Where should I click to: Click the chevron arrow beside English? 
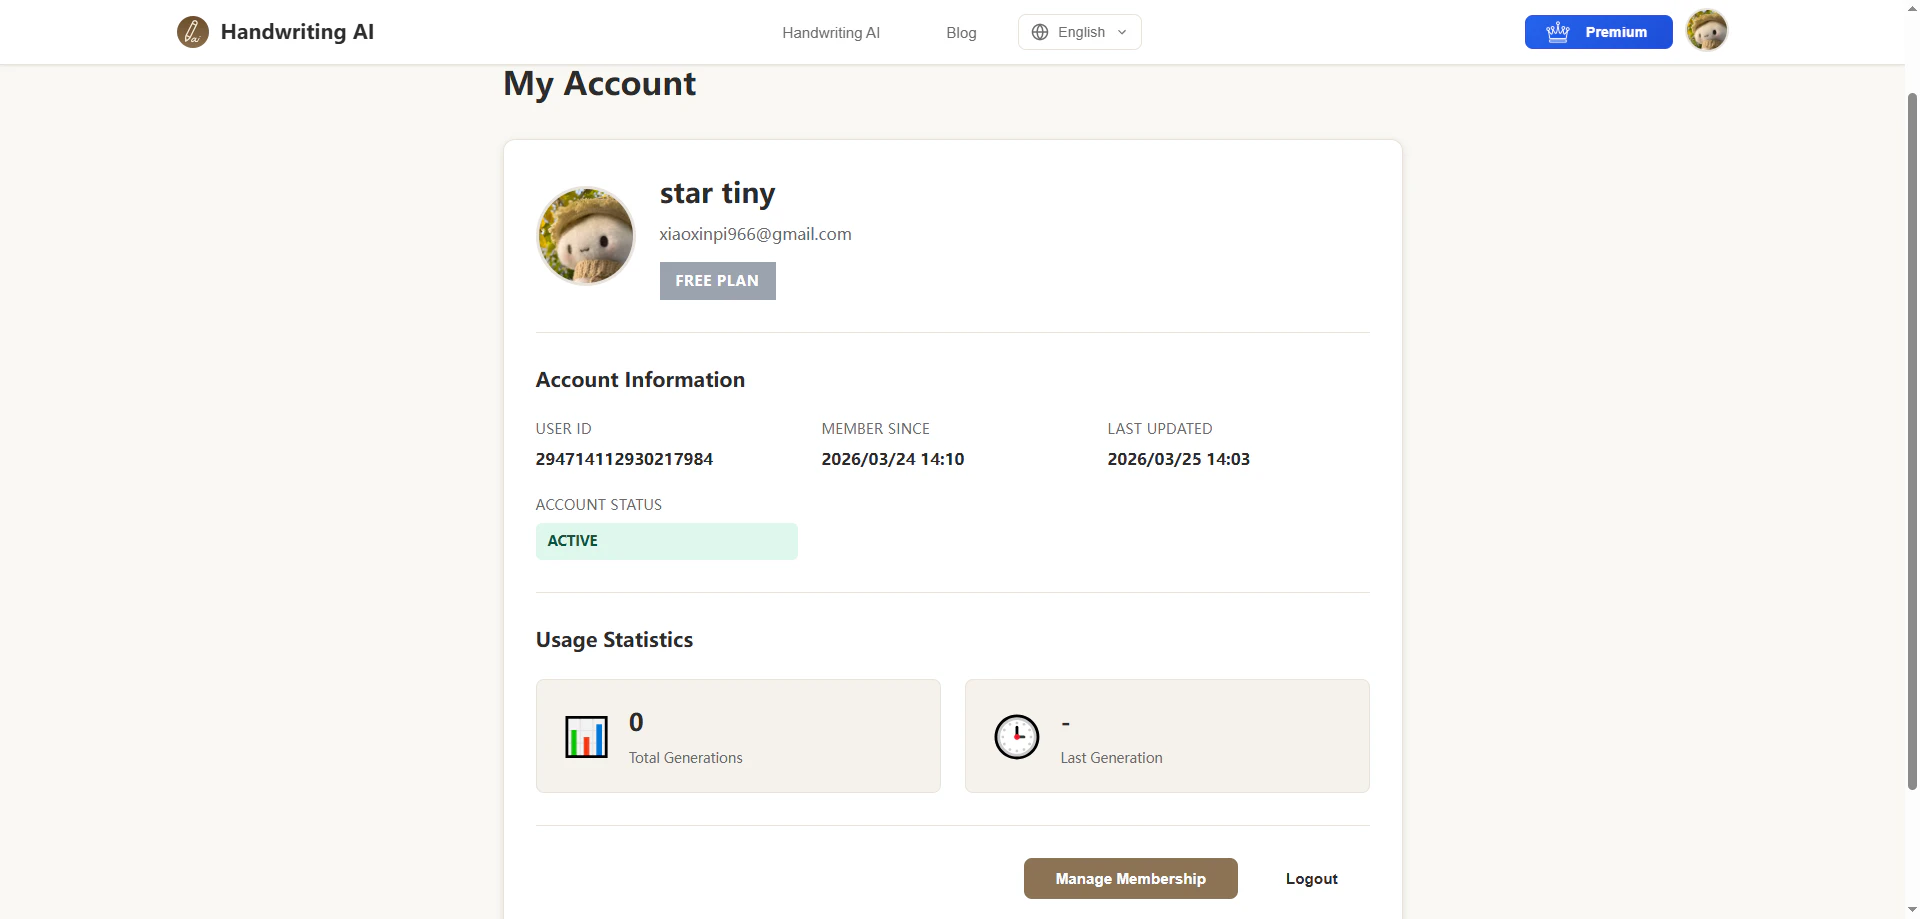pos(1122,32)
